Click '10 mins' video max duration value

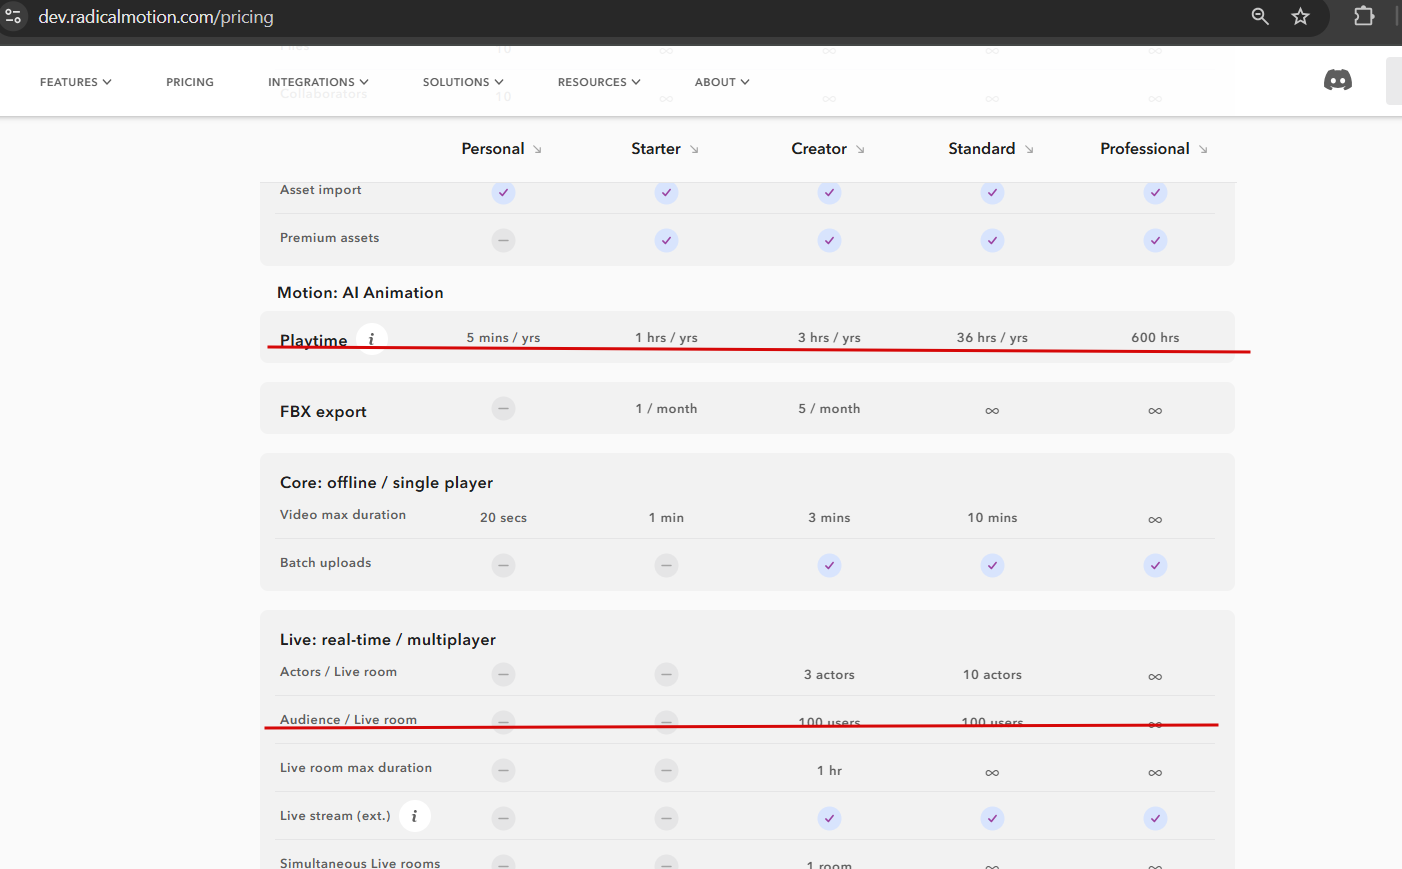(x=992, y=518)
